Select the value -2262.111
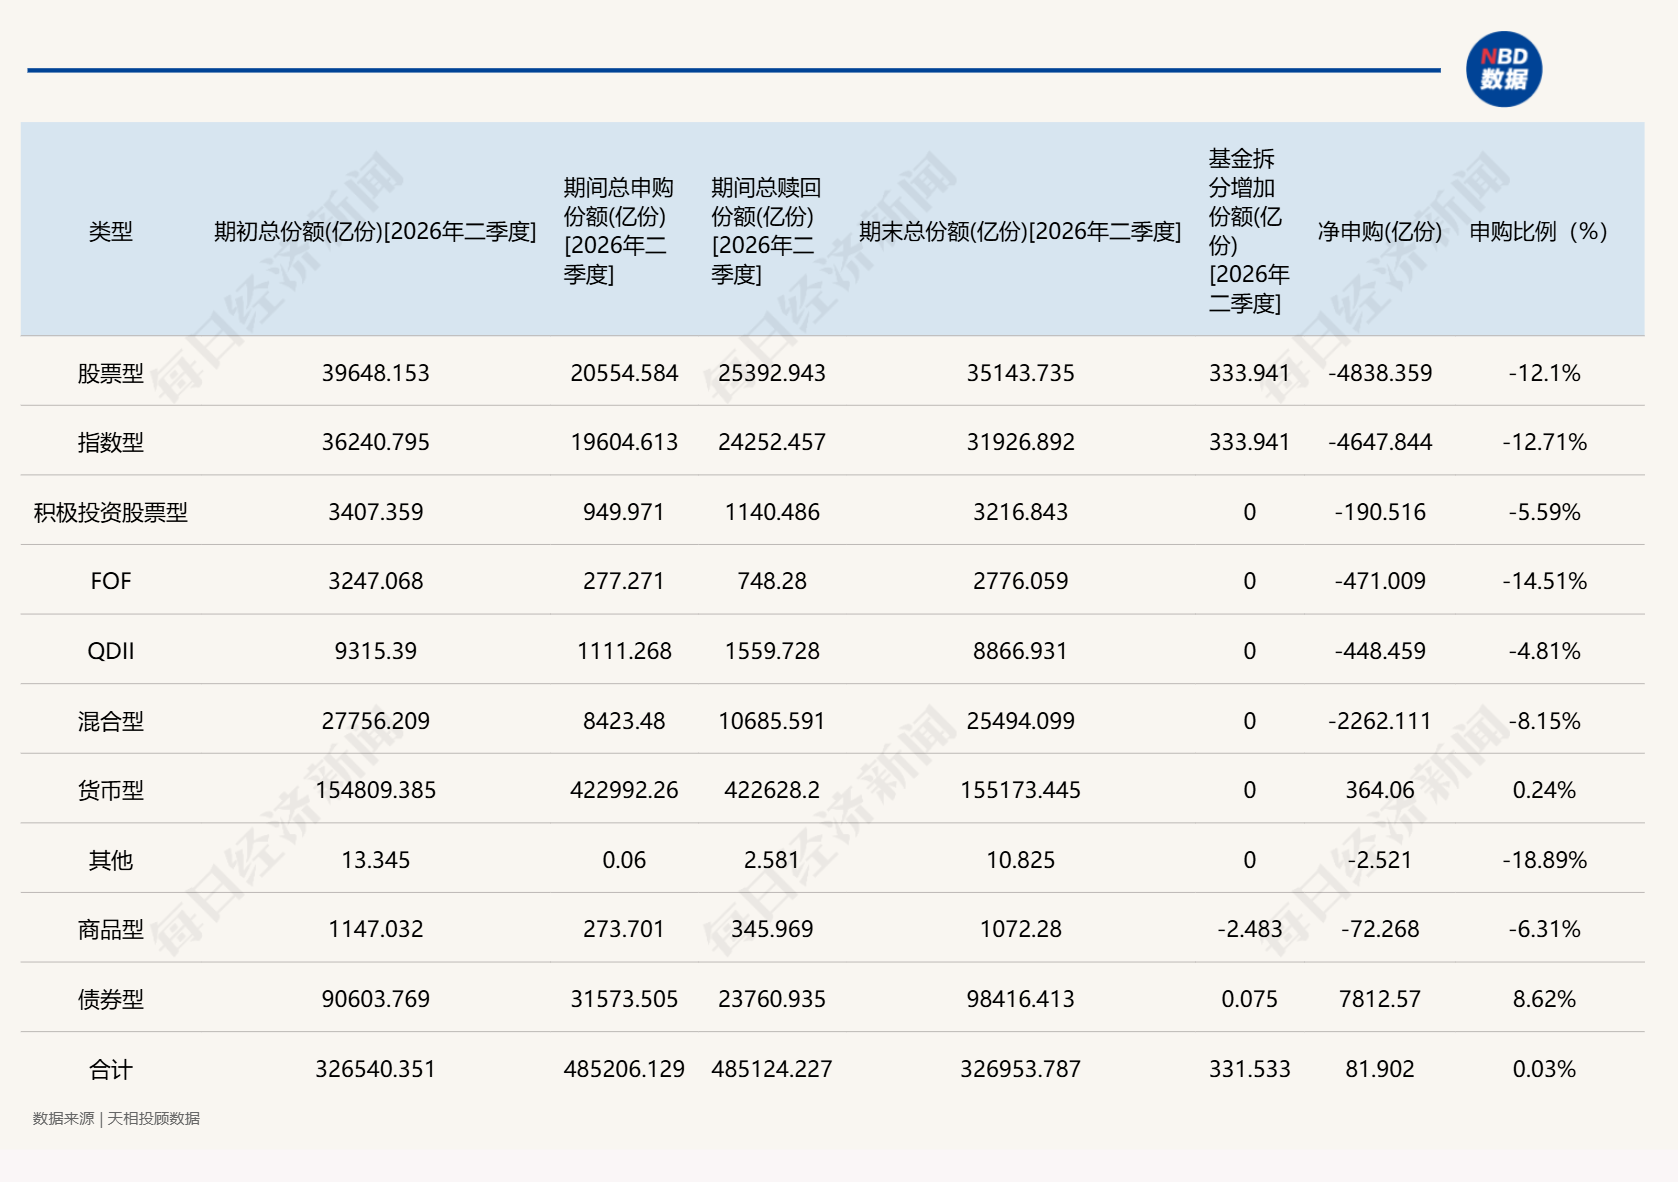1678x1182 pixels. tap(1380, 721)
